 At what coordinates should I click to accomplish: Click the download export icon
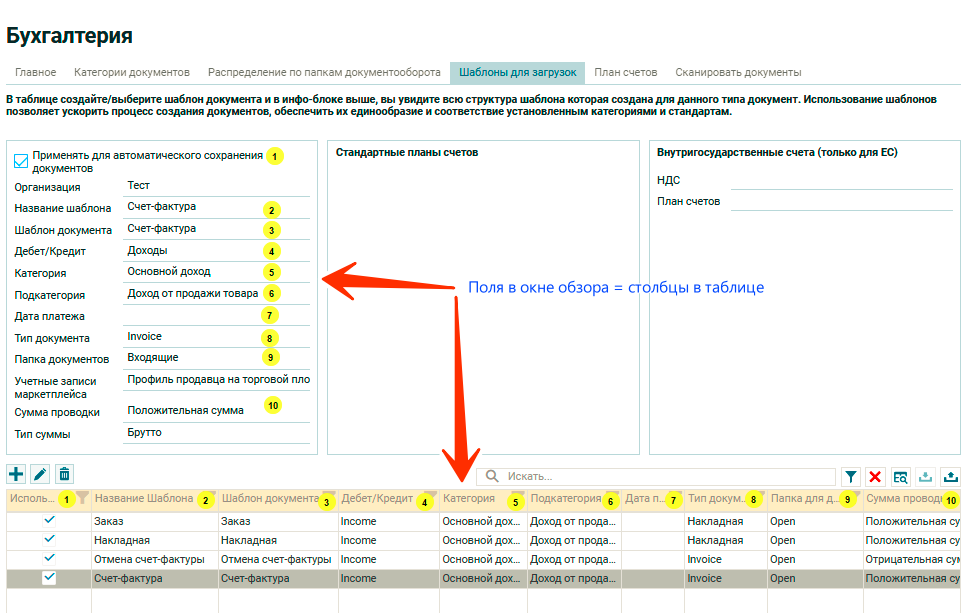pos(925,477)
